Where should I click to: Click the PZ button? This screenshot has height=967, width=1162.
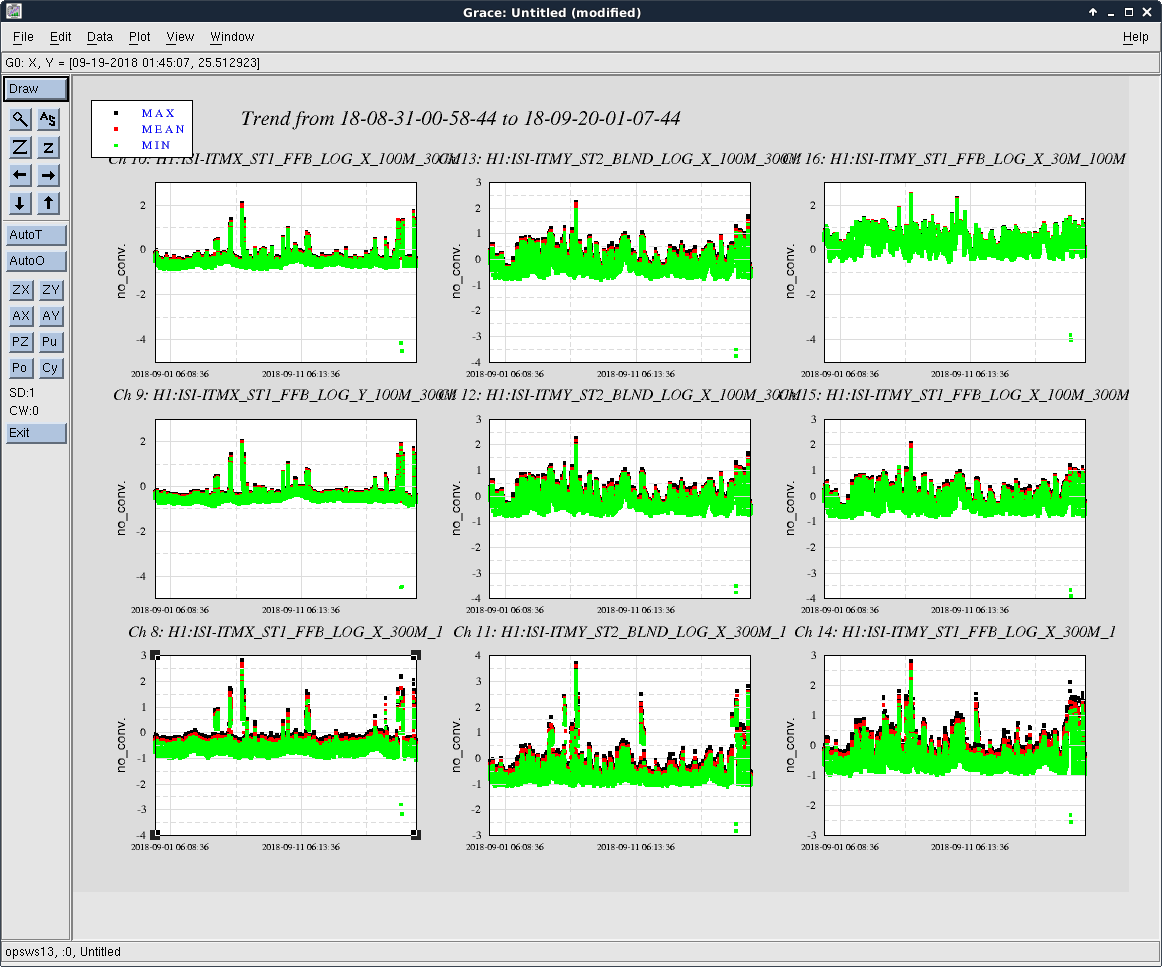[x=21, y=342]
